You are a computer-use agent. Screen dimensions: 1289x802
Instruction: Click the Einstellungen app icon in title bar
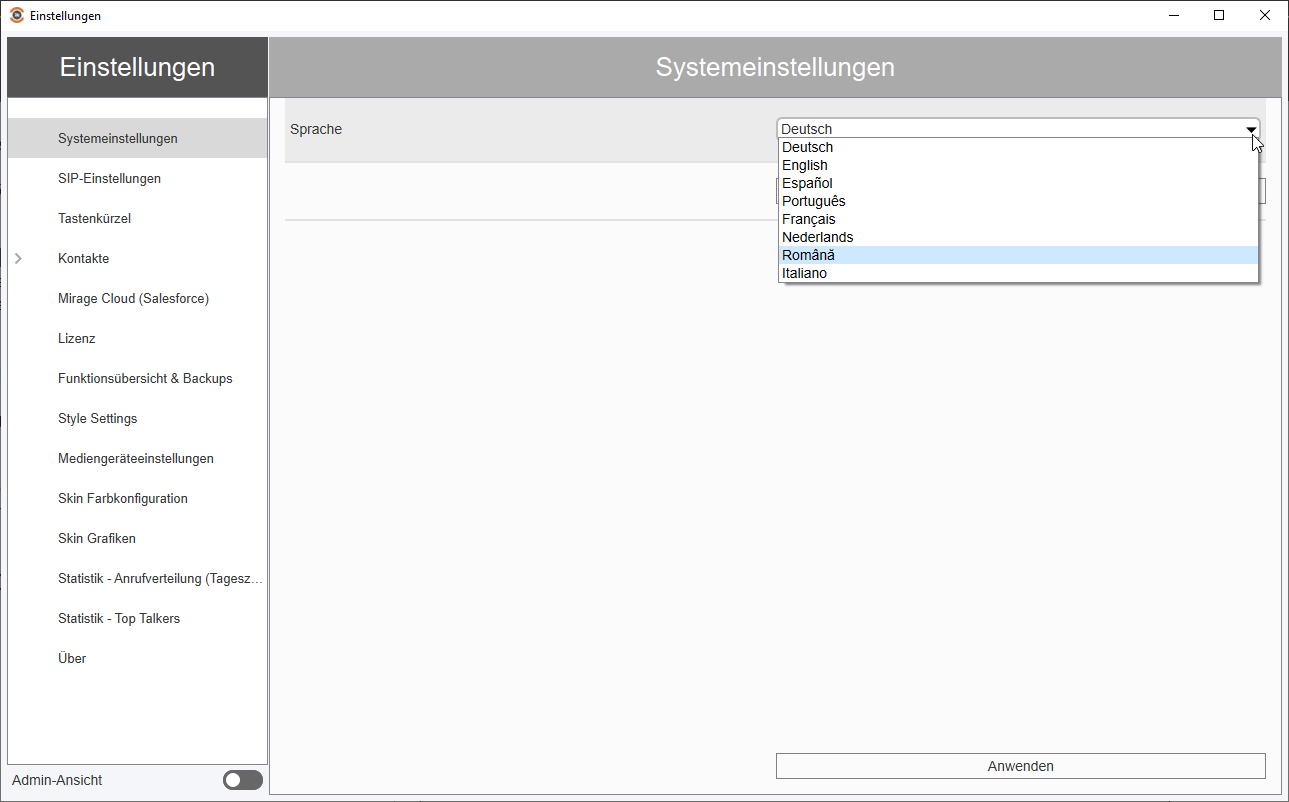(17, 15)
